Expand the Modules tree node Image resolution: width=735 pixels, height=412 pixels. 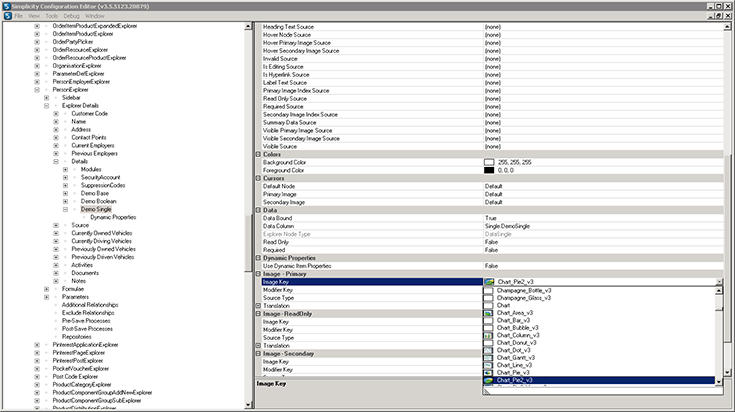66,169
